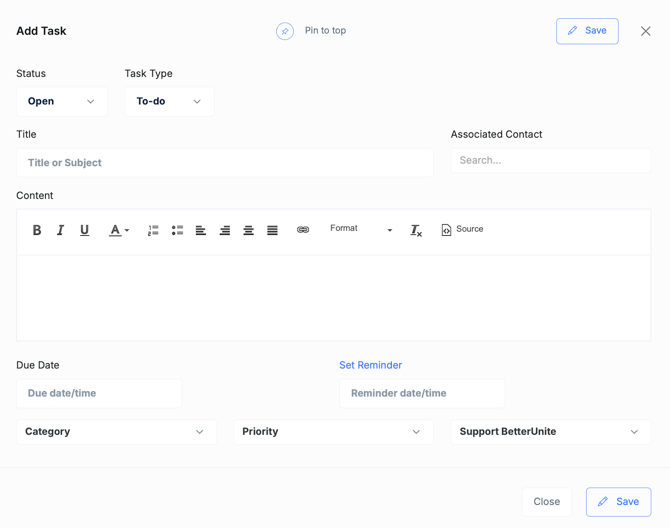The image size is (670, 528).
Task: Toggle the Pin to top option
Action: [x=285, y=31]
